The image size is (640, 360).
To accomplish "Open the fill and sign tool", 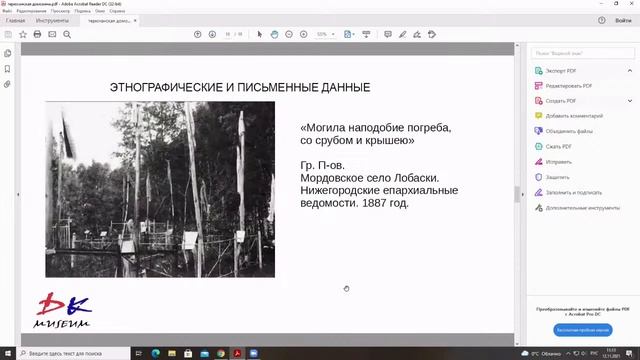I will pos(573,193).
